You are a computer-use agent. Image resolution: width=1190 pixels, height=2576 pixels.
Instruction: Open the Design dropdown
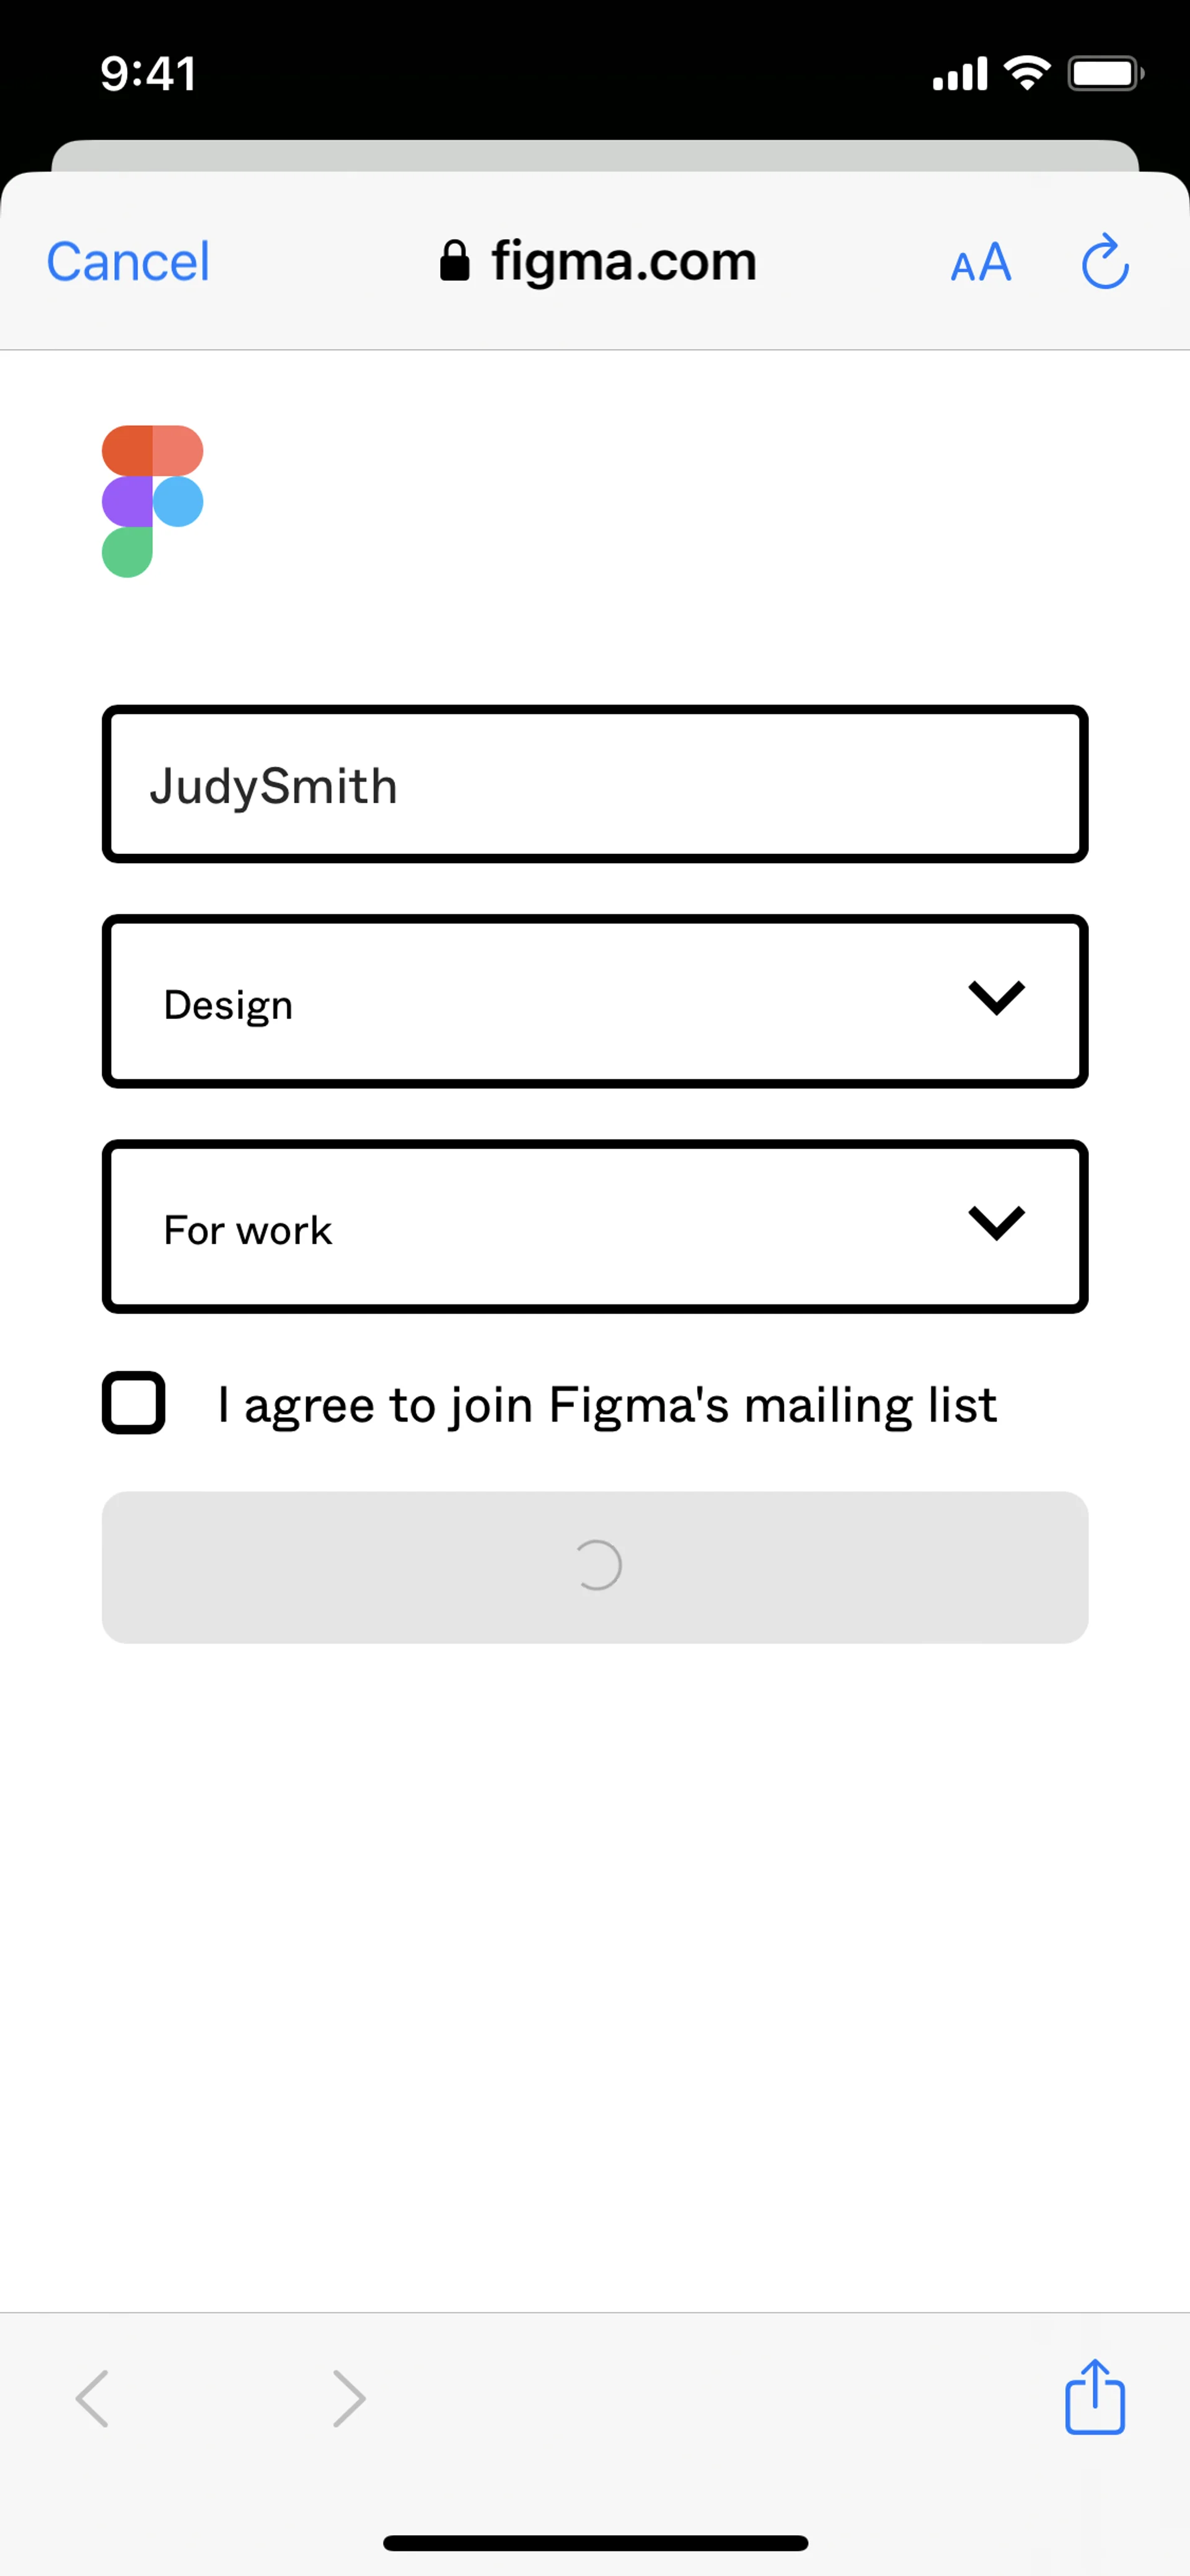[x=594, y=1001]
